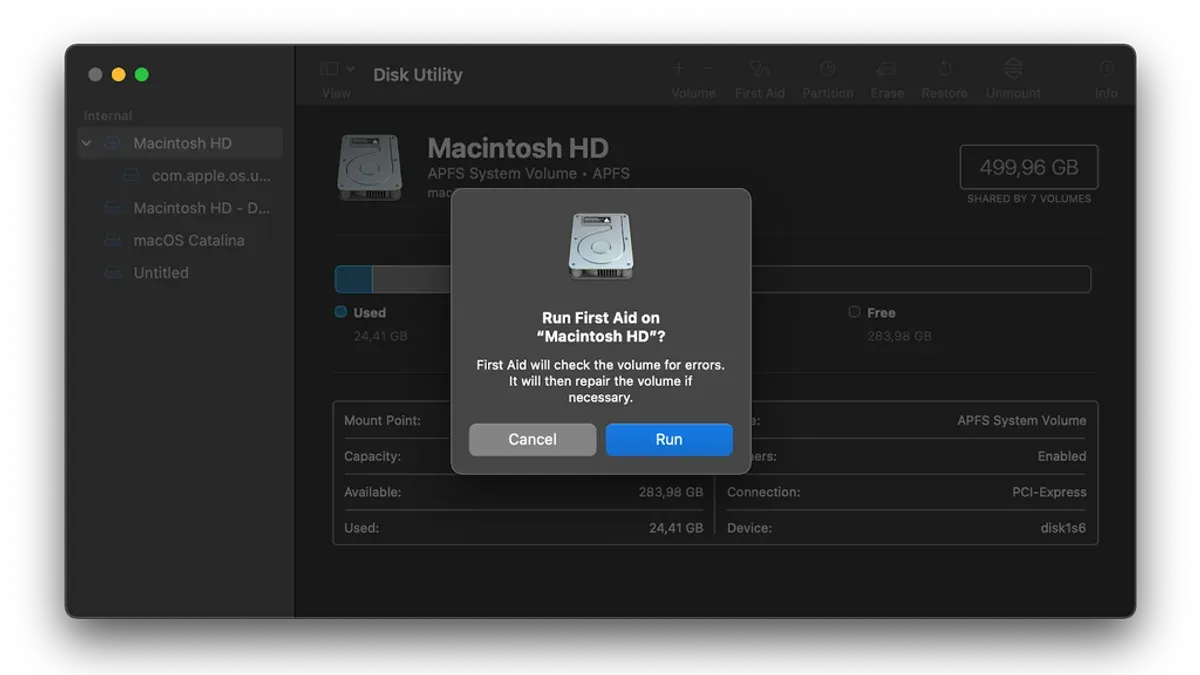Click the 'Capacity:' row label
Image resolution: width=1200 pixels, height=675 pixels.
click(x=372, y=456)
